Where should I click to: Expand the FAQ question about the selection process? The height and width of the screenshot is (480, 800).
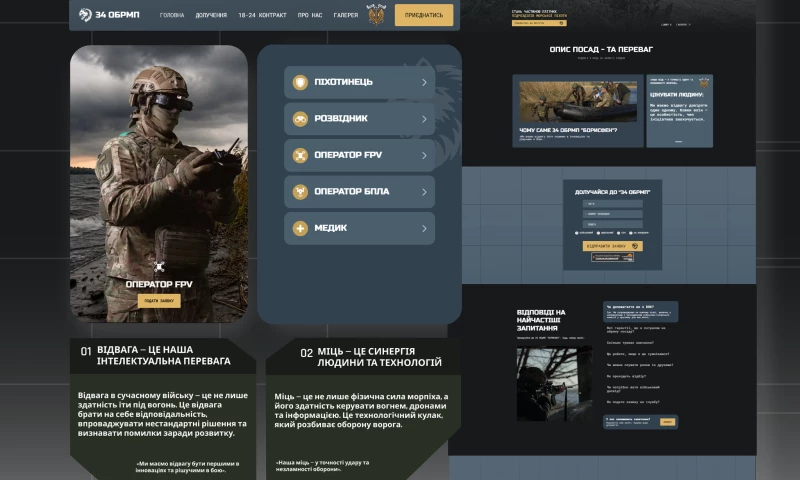(x=626, y=376)
